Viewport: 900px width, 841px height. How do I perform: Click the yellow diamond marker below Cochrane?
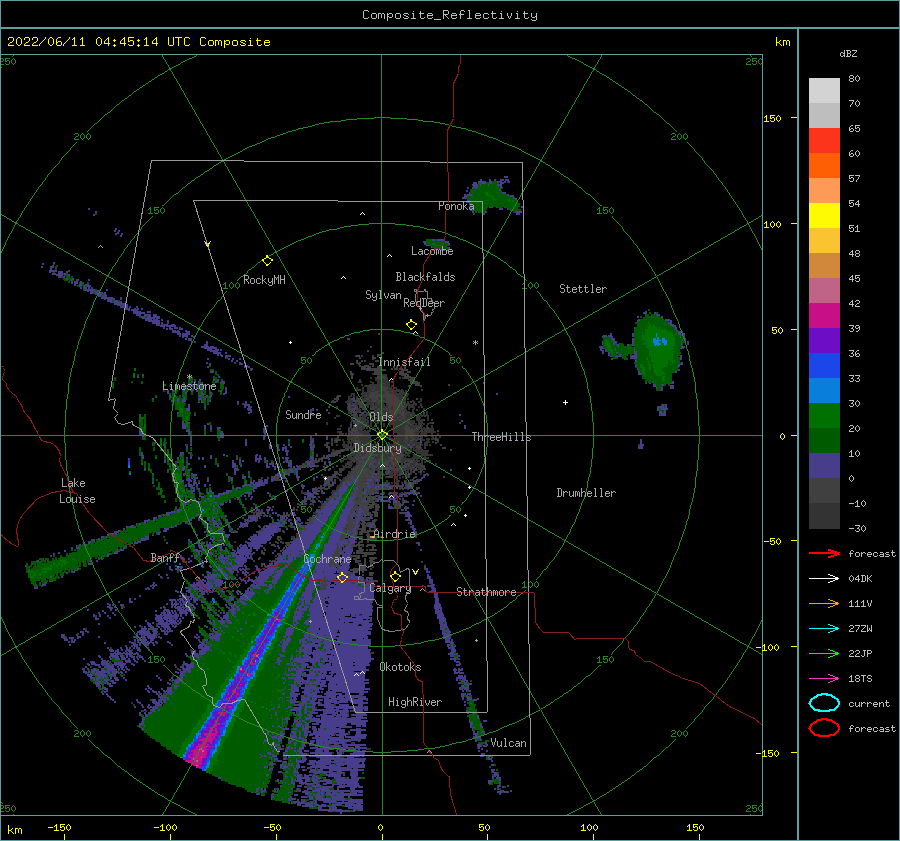pos(342,577)
